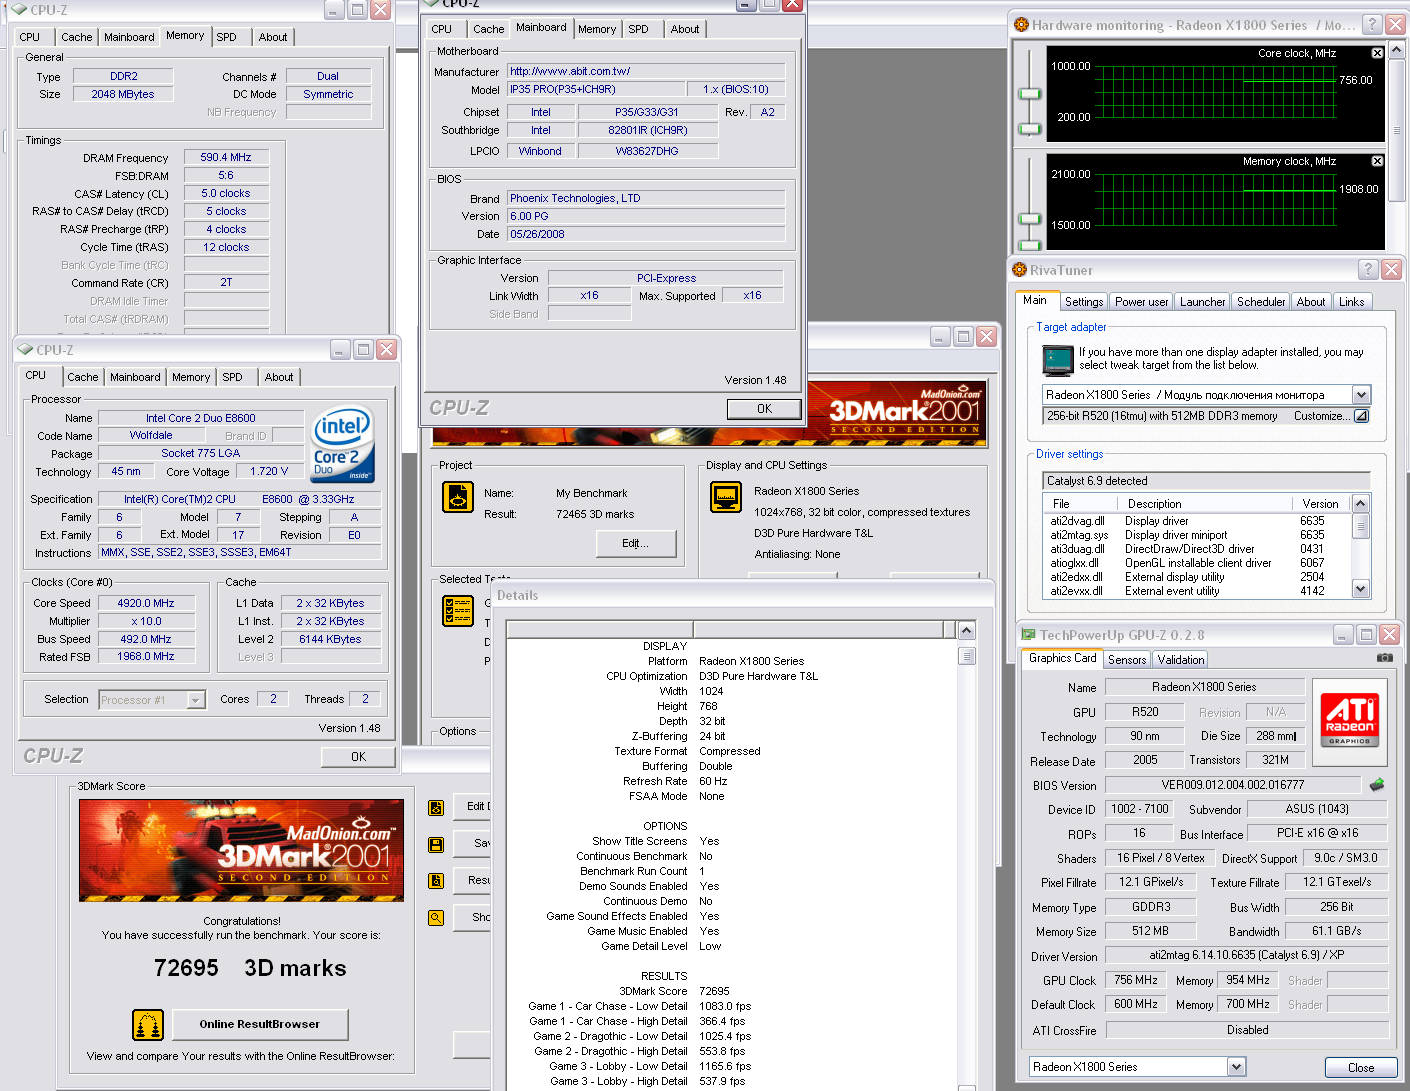Click the abit manufacturer URL in Mainboard window

coord(646,71)
